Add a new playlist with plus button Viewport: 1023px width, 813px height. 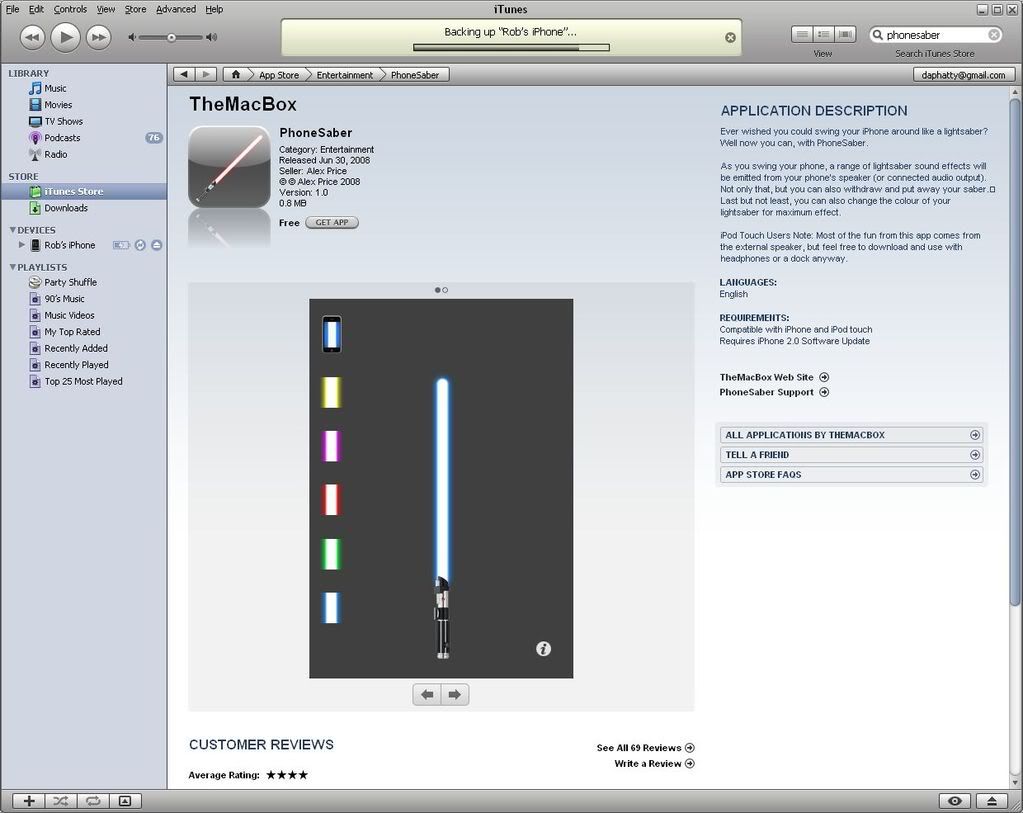(x=29, y=801)
